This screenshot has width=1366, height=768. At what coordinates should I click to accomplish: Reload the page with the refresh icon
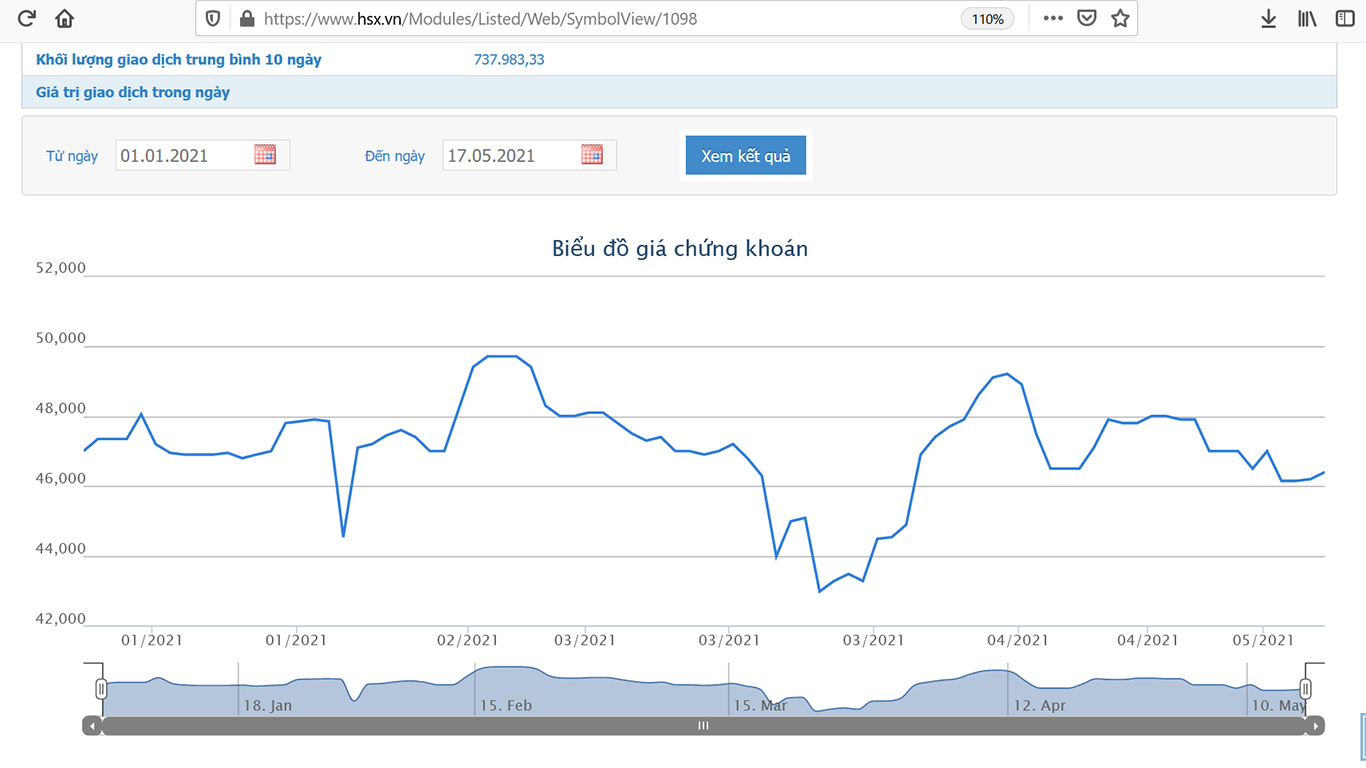pyautogui.click(x=27, y=18)
